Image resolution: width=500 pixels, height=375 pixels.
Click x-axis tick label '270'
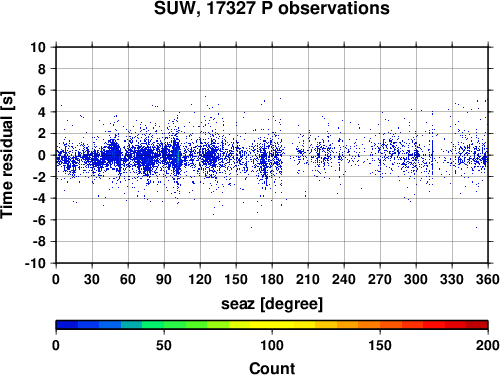pos(380,279)
